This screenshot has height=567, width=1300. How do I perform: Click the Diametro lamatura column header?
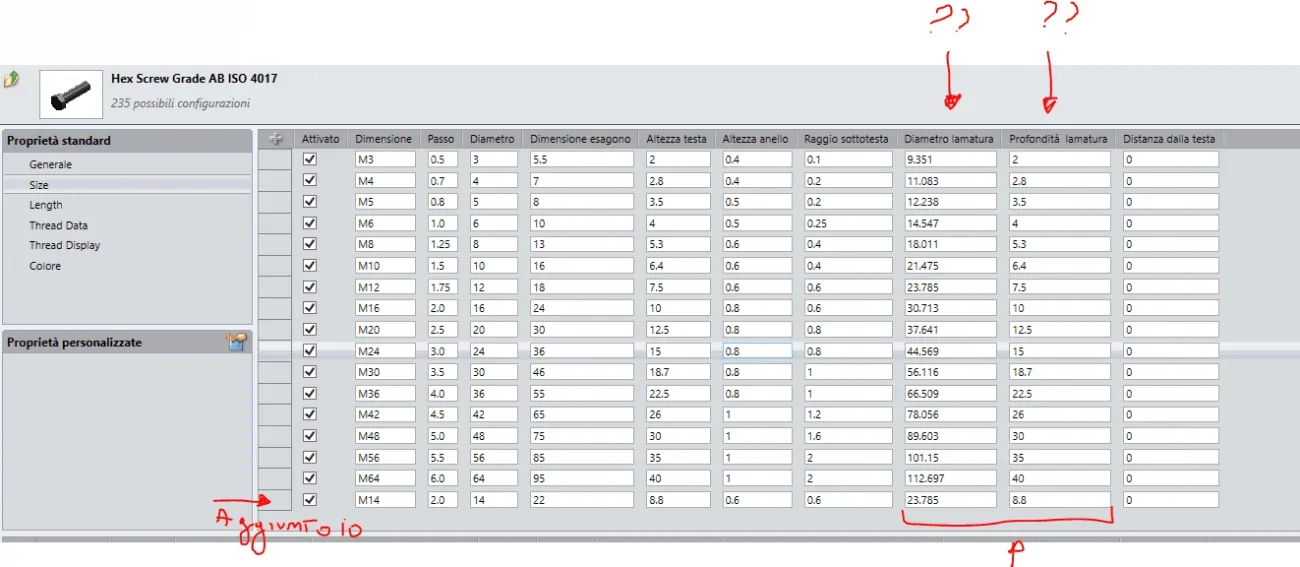click(949, 139)
